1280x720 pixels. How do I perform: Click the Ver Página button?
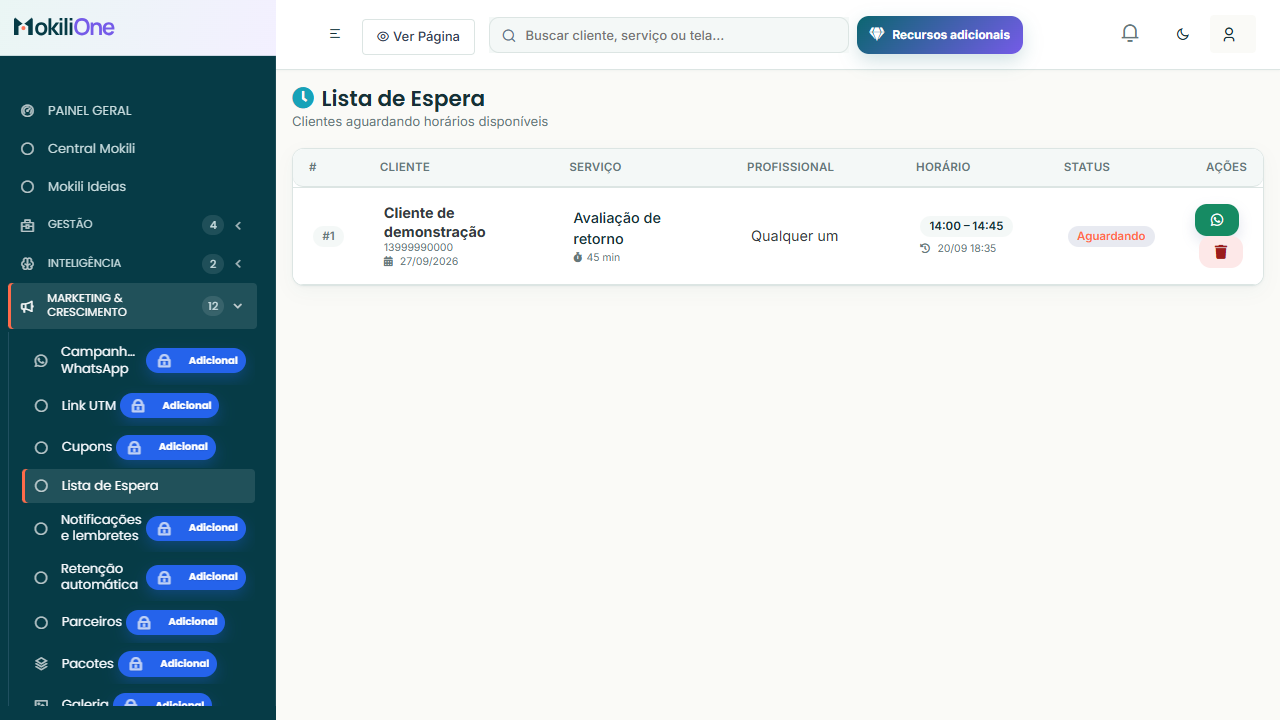(418, 36)
